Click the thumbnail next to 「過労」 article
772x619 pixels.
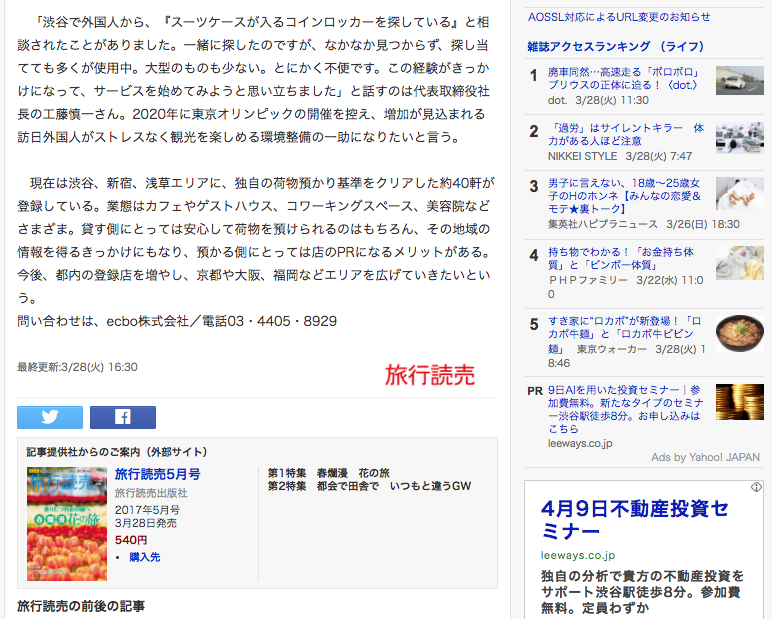pyautogui.click(x=739, y=137)
